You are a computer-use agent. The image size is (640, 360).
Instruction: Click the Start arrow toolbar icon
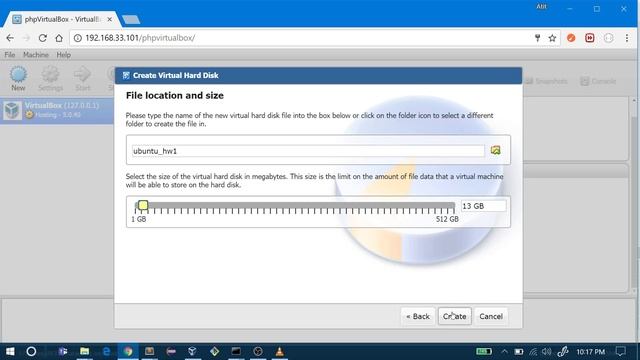coord(82,78)
